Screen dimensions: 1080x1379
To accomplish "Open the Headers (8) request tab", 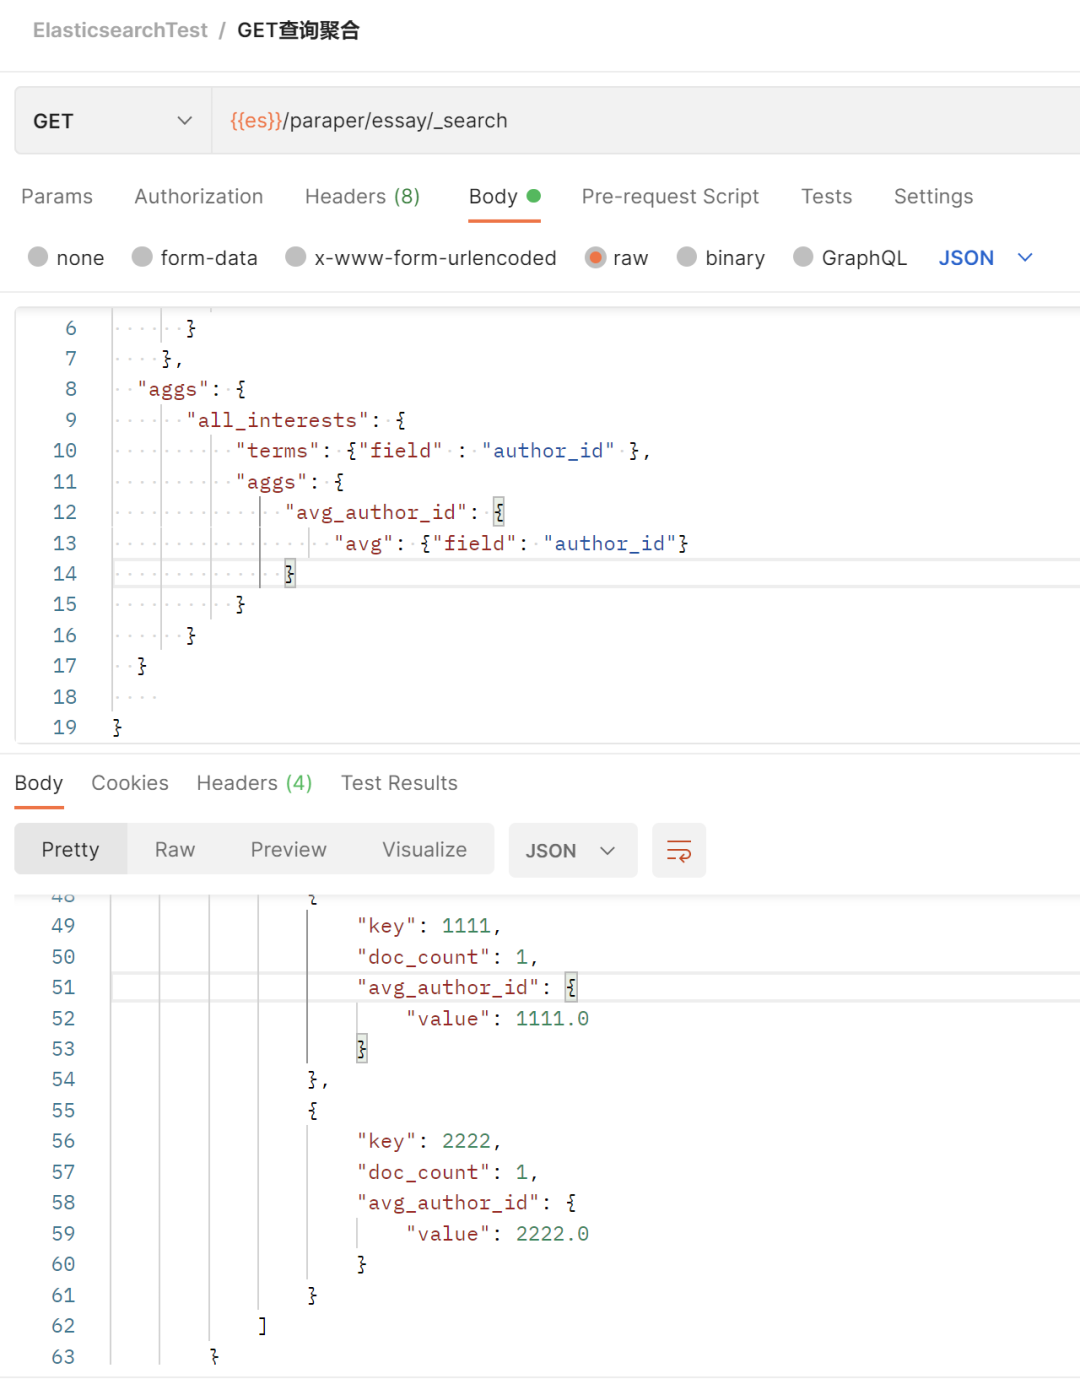I will [x=362, y=197].
